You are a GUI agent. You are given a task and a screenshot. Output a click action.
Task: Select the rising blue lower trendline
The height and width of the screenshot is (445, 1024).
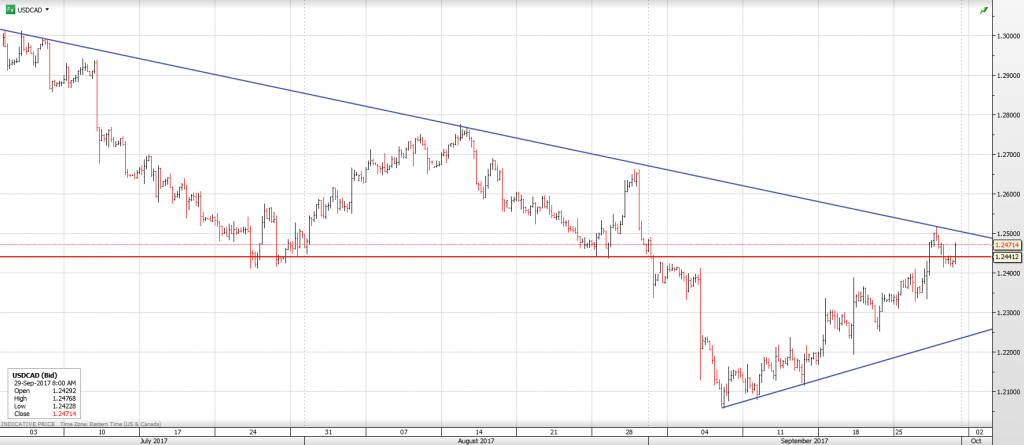click(x=850, y=369)
